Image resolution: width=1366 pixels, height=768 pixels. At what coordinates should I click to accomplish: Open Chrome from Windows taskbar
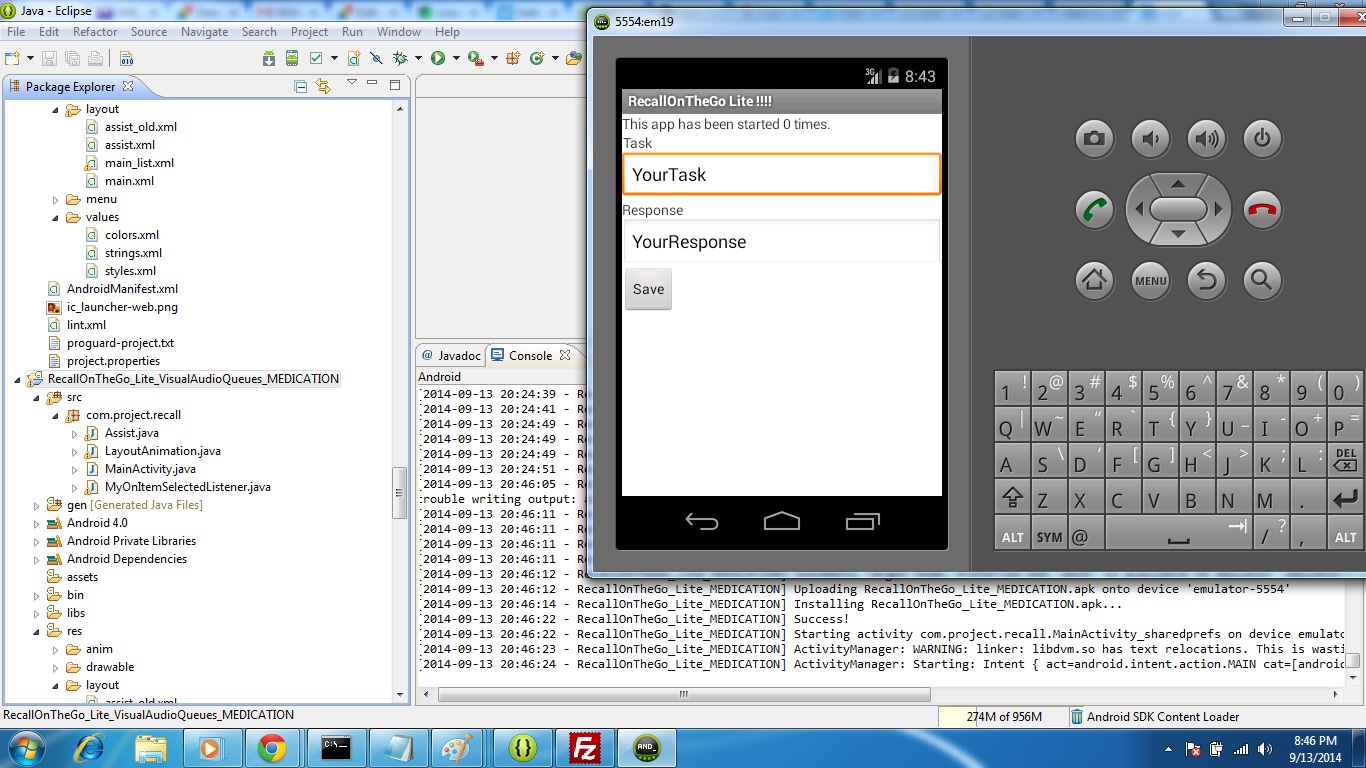pos(272,748)
